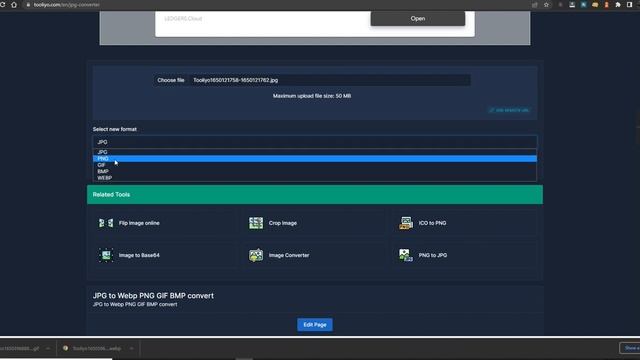Click the orange extension icon in toolbar
Image resolution: width=640 pixels, height=360 pixels.
(x=607, y=5)
